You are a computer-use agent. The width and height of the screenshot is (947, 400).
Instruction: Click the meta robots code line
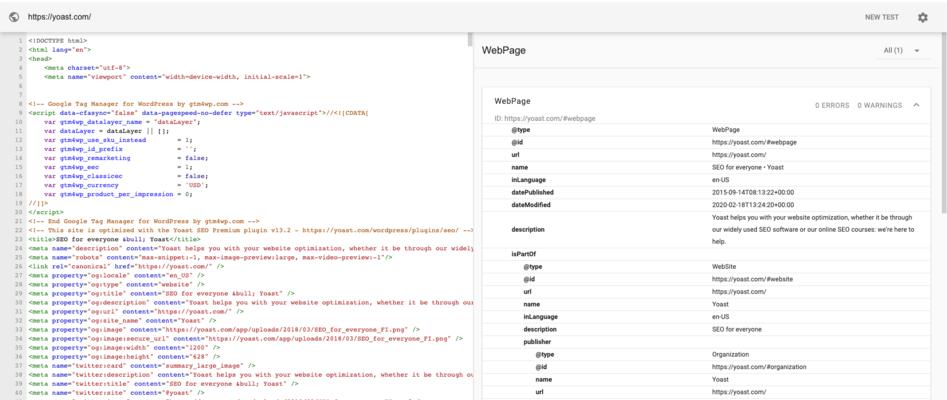210,257
